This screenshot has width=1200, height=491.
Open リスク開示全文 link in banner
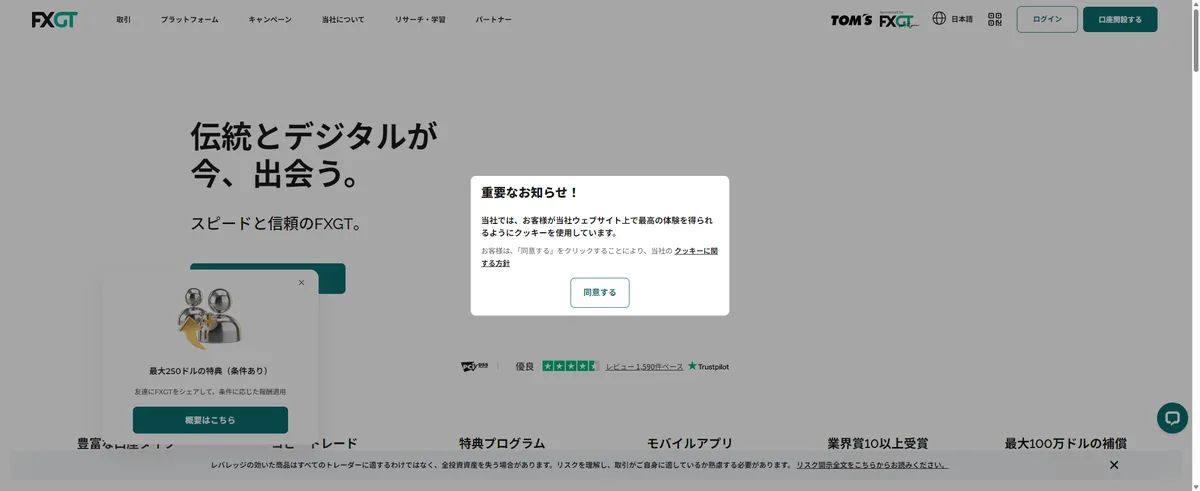pyautogui.click(x=872, y=465)
